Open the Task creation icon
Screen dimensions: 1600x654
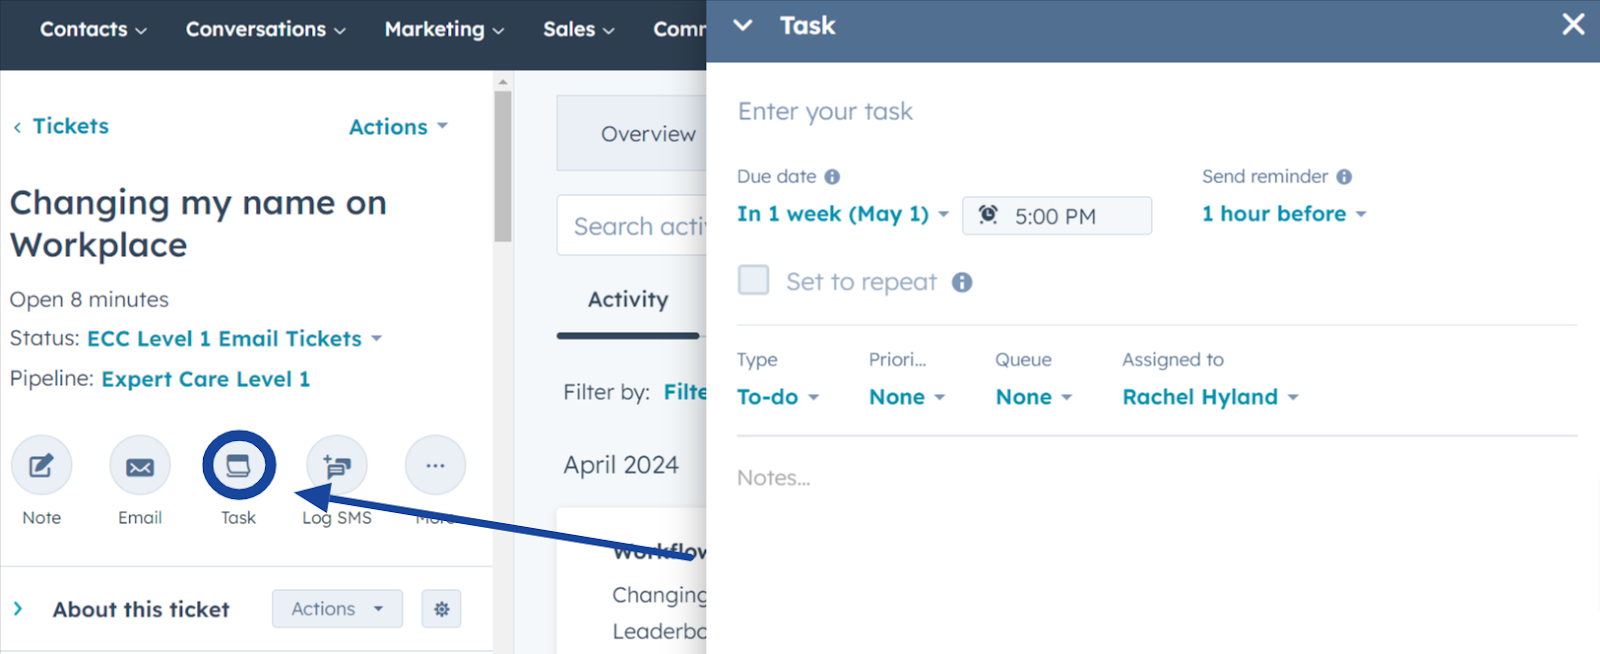point(238,466)
